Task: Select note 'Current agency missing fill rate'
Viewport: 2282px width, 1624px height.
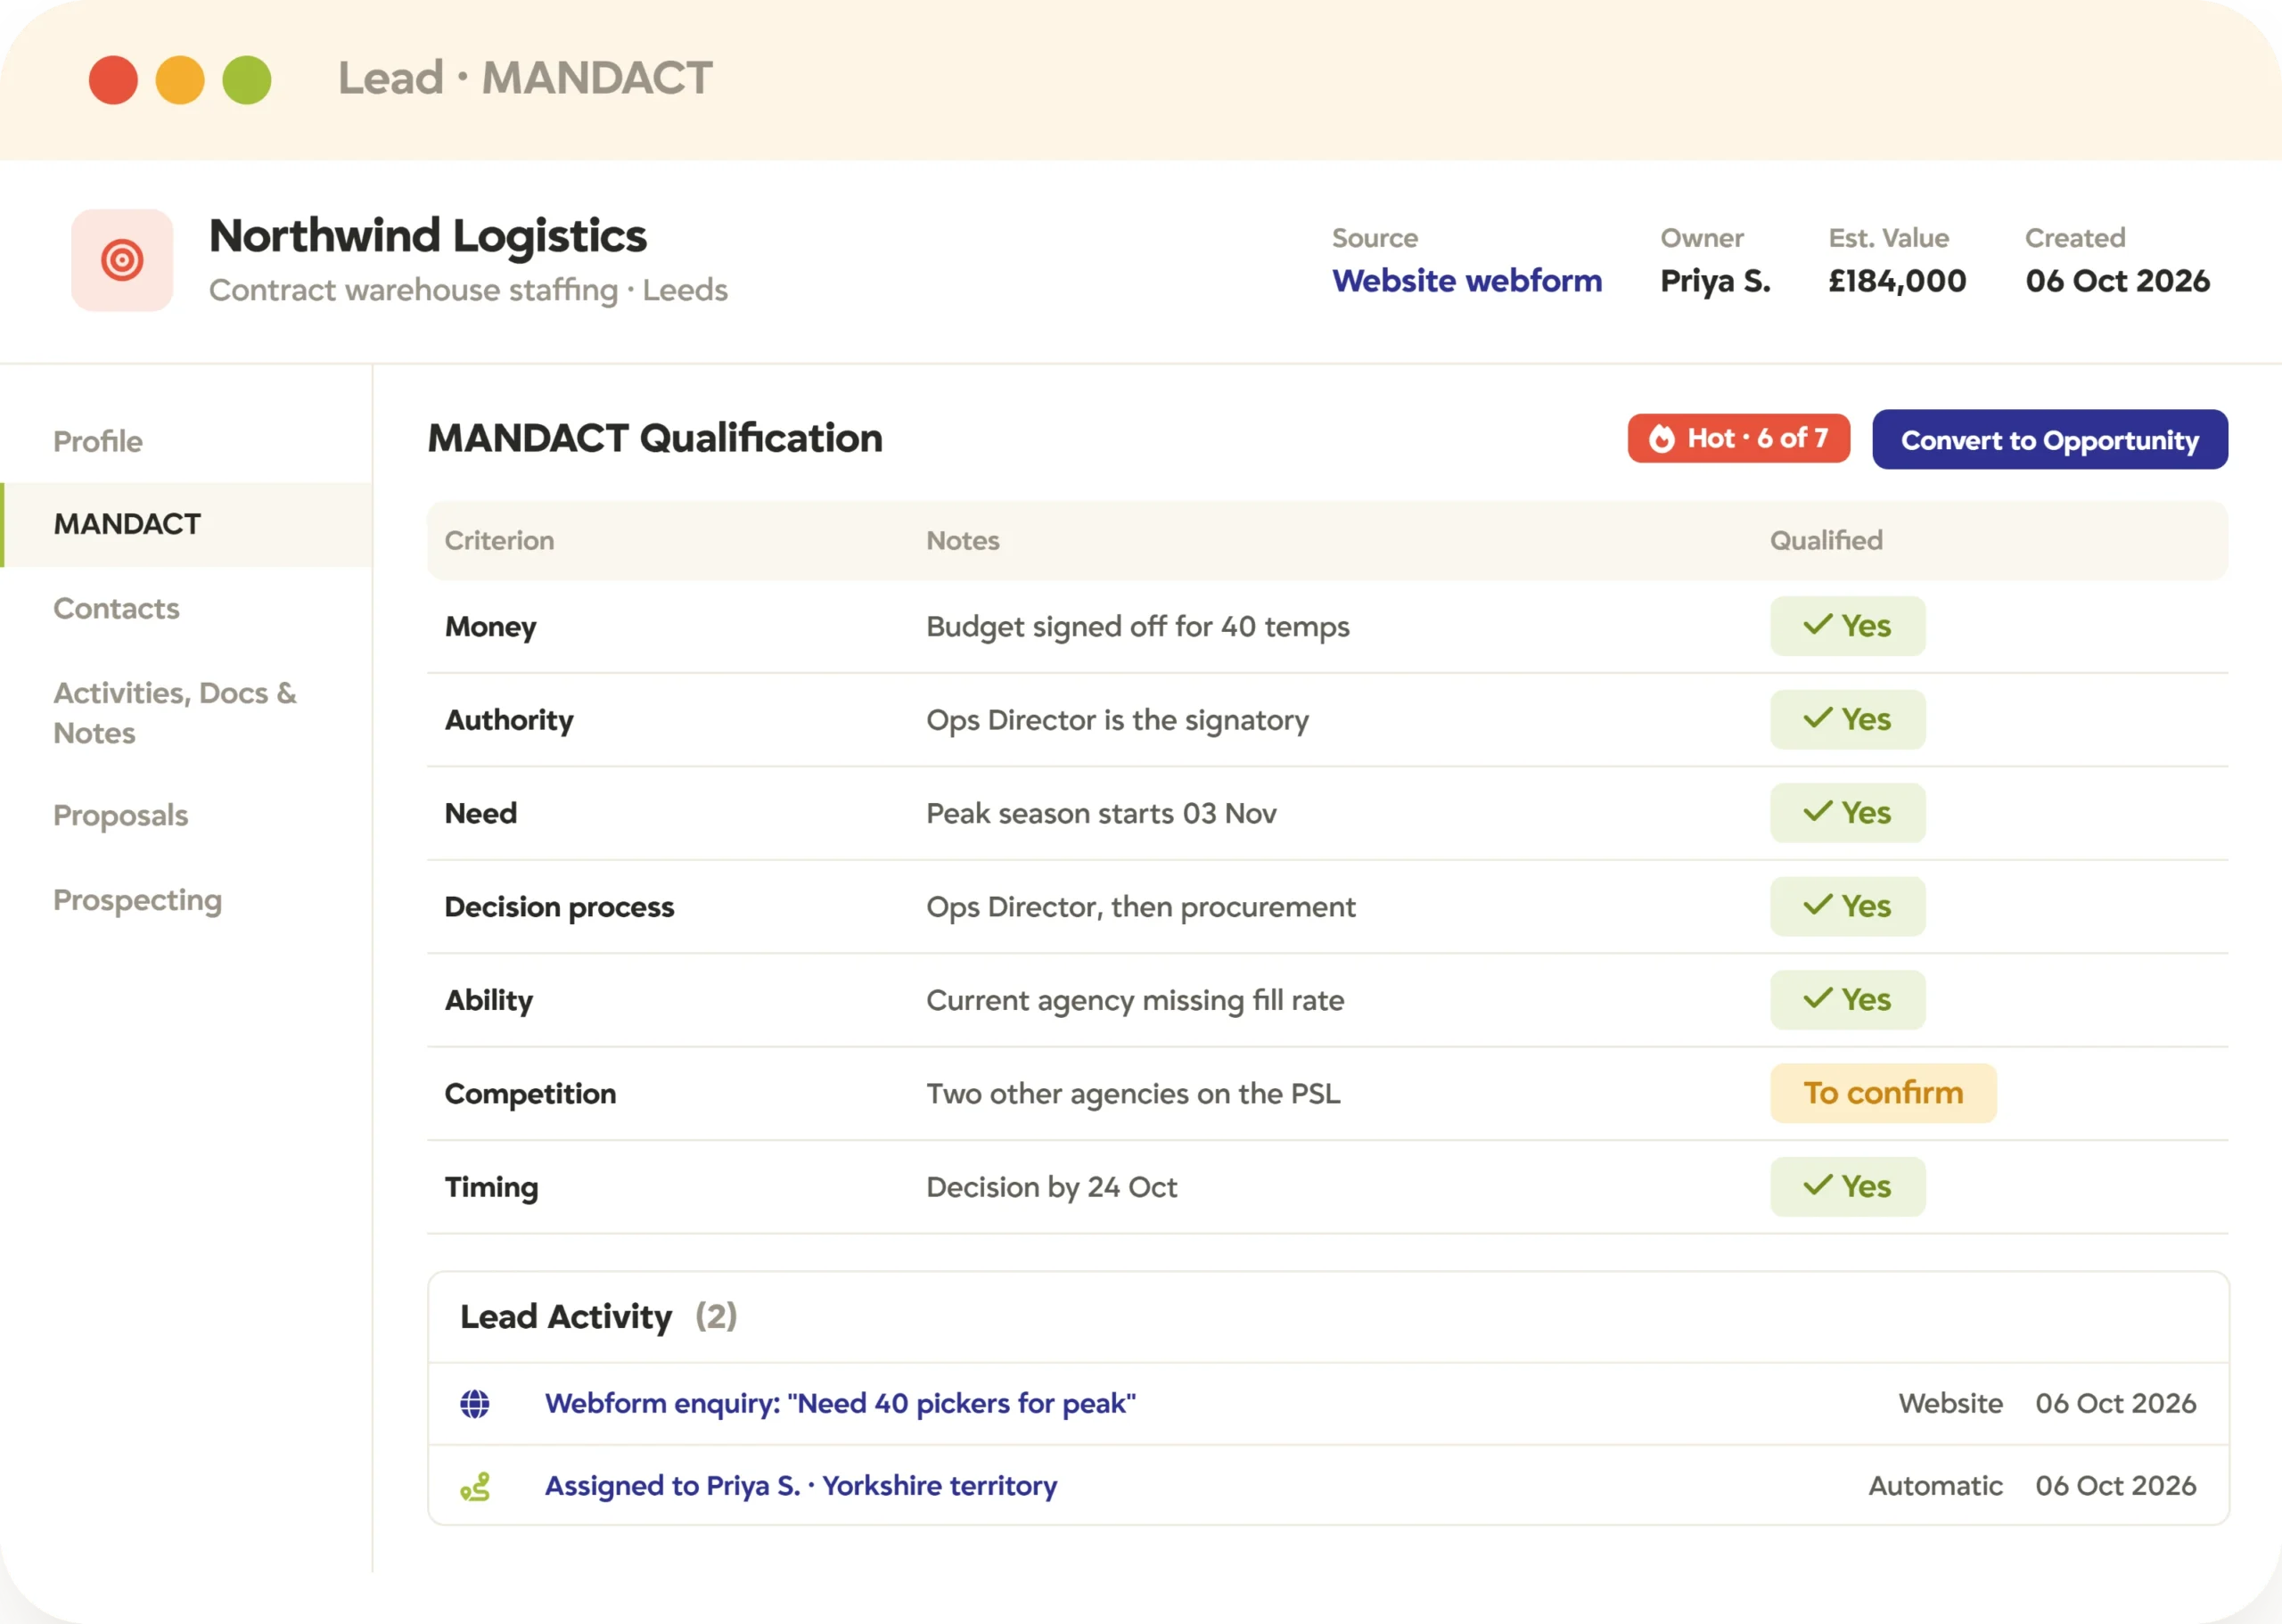Action: pyautogui.click(x=1135, y=1000)
